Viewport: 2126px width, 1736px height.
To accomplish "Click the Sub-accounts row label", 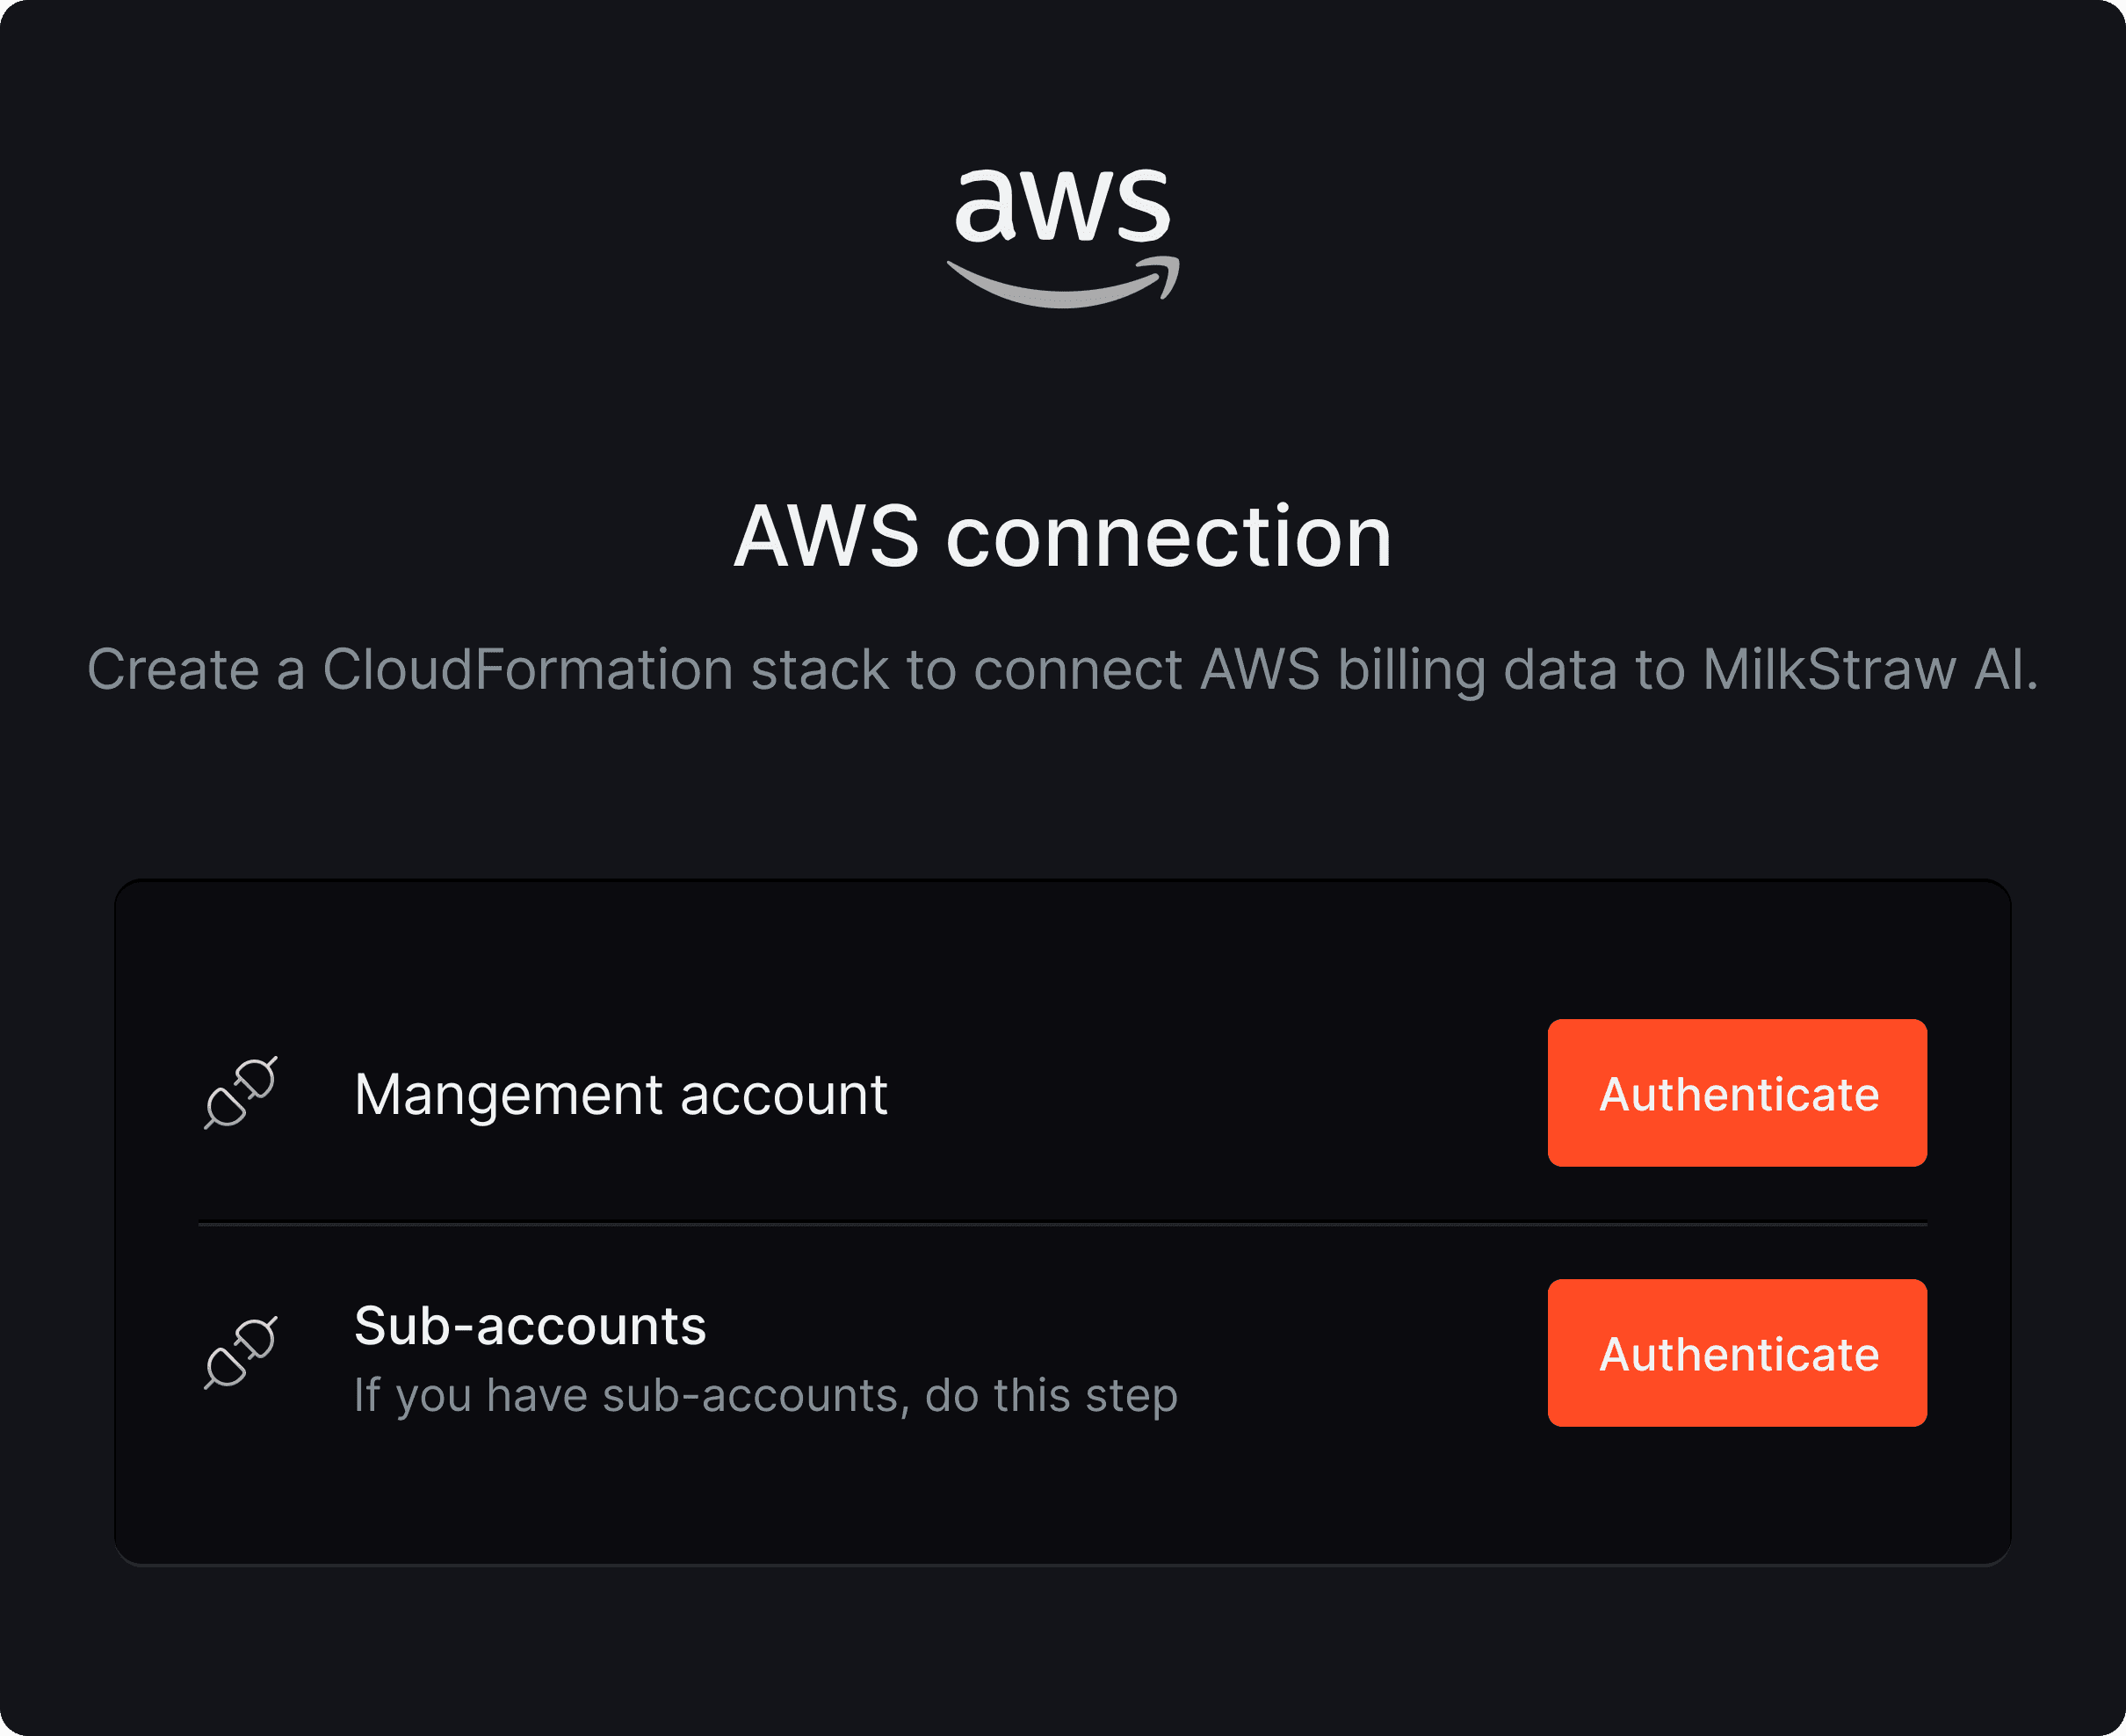I will (530, 1326).
